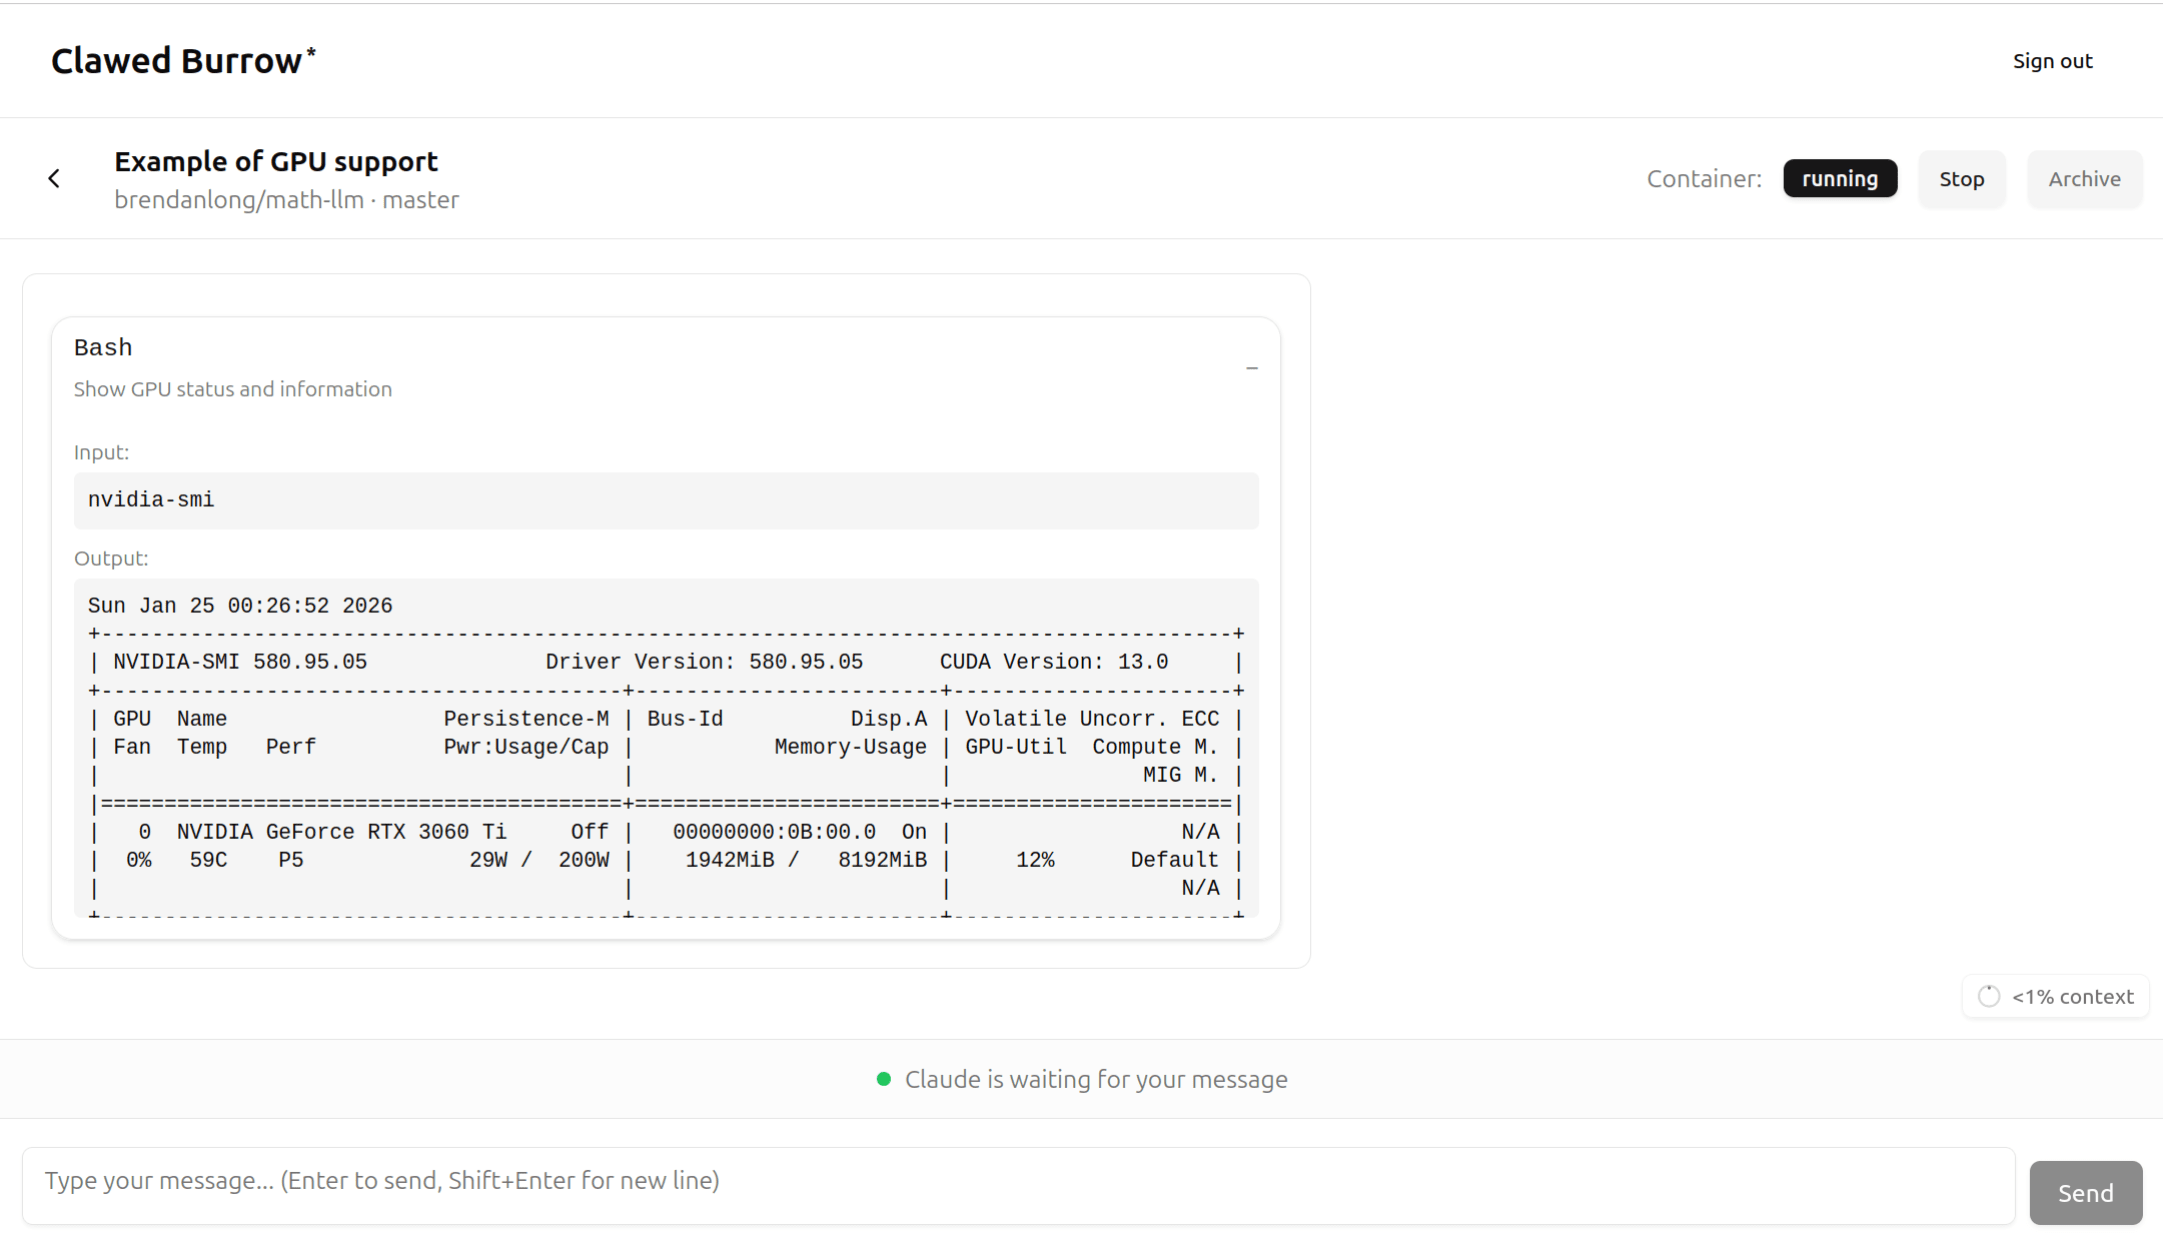Sign out of the account
Screen dimensions: 2163x1236
[x=2052, y=61]
